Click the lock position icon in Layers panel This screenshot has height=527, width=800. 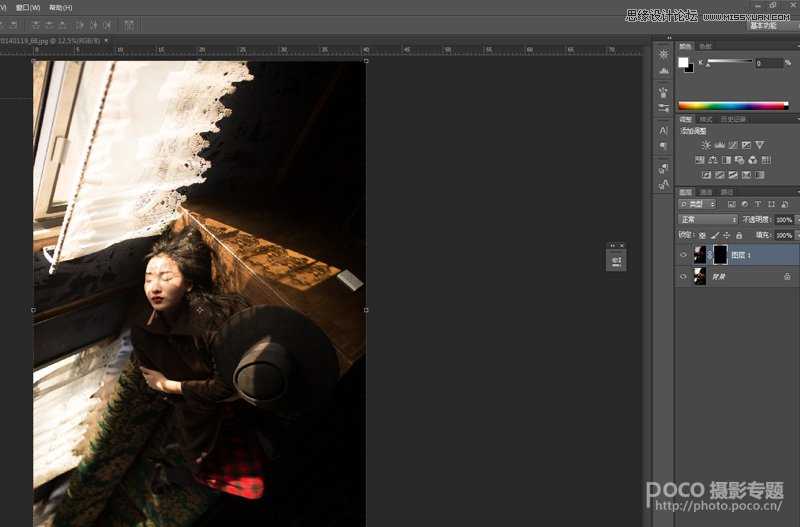pyautogui.click(x=726, y=235)
